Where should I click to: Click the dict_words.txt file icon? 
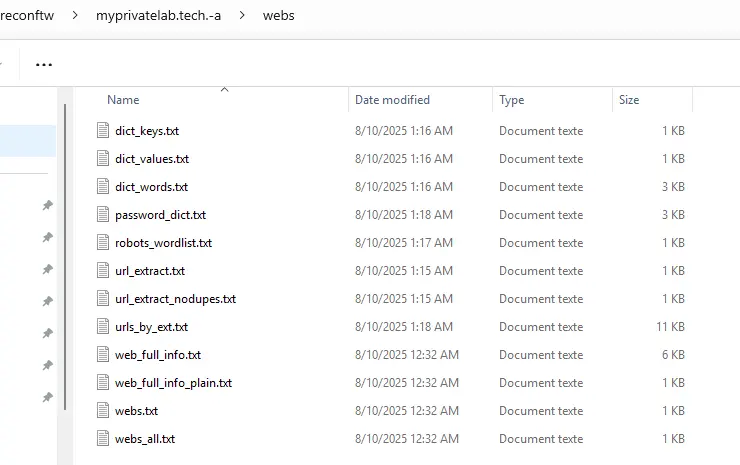pyautogui.click(x=102, y=187)
